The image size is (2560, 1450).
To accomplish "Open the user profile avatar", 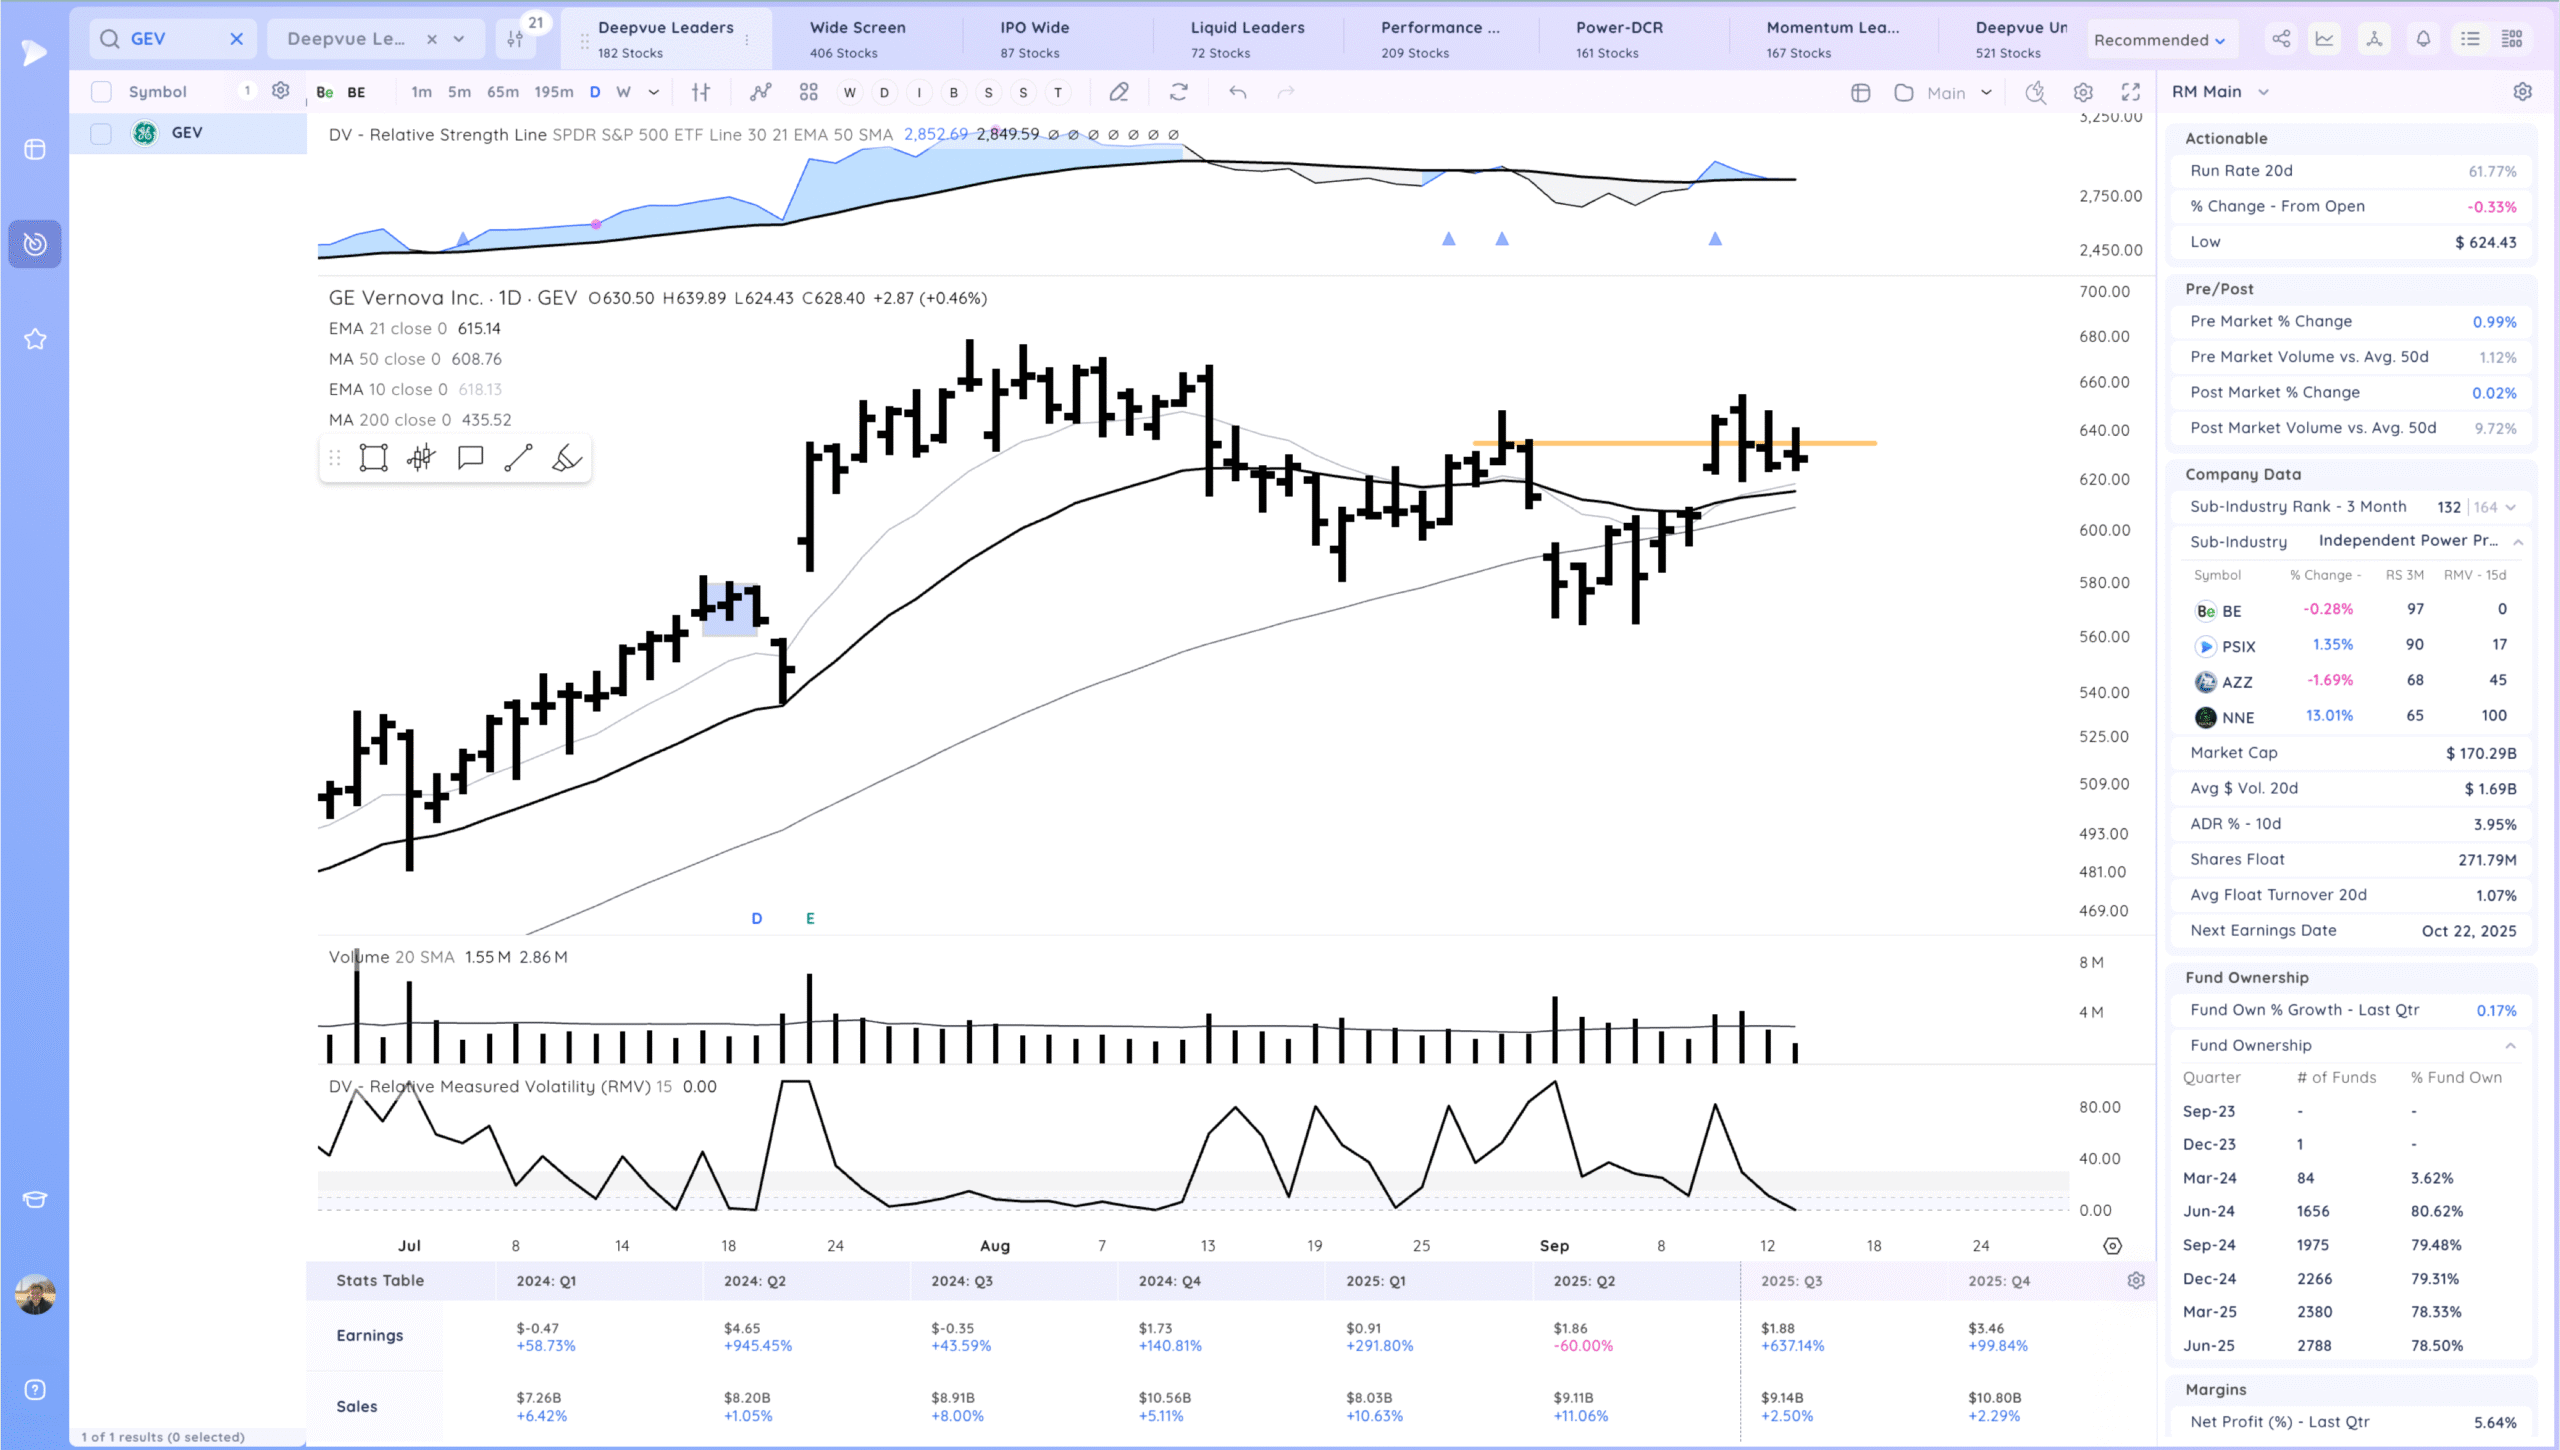I will tap(35, 1294).
